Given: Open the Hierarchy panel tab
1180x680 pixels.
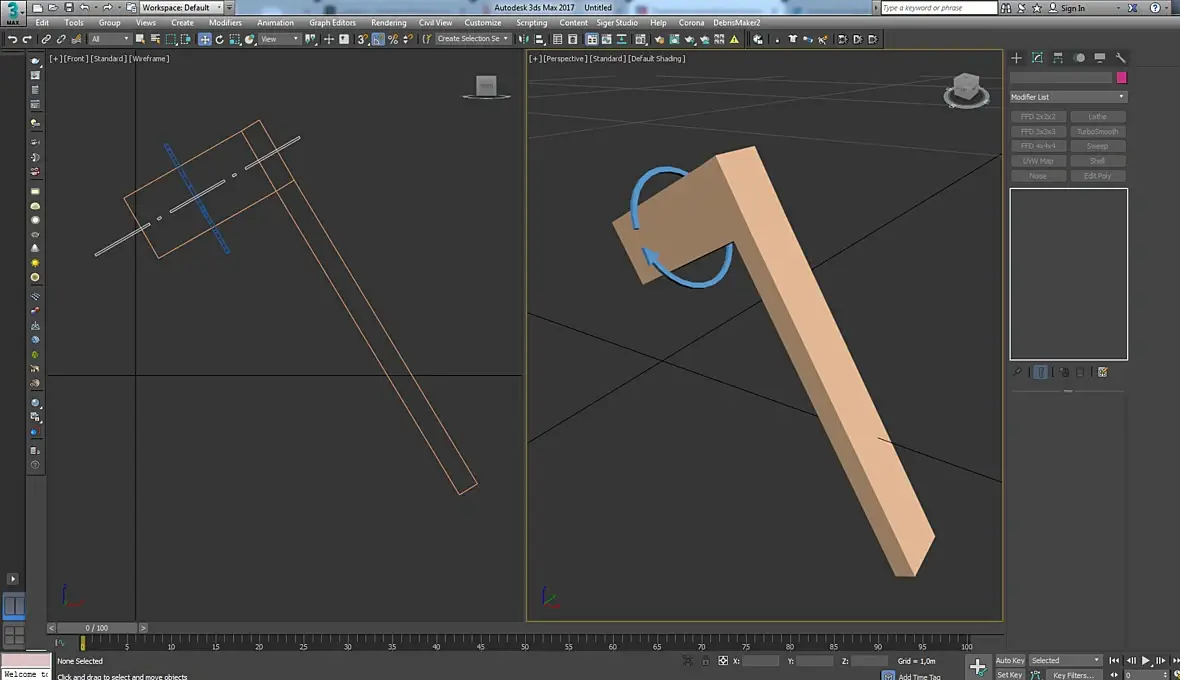Looking at the screenshot, I should point(1058,58).
